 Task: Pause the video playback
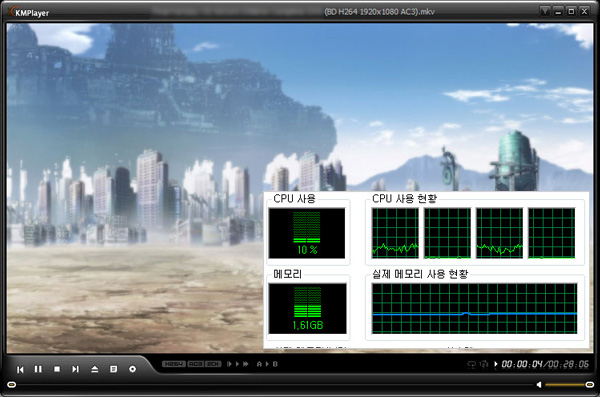click(38, 369)
